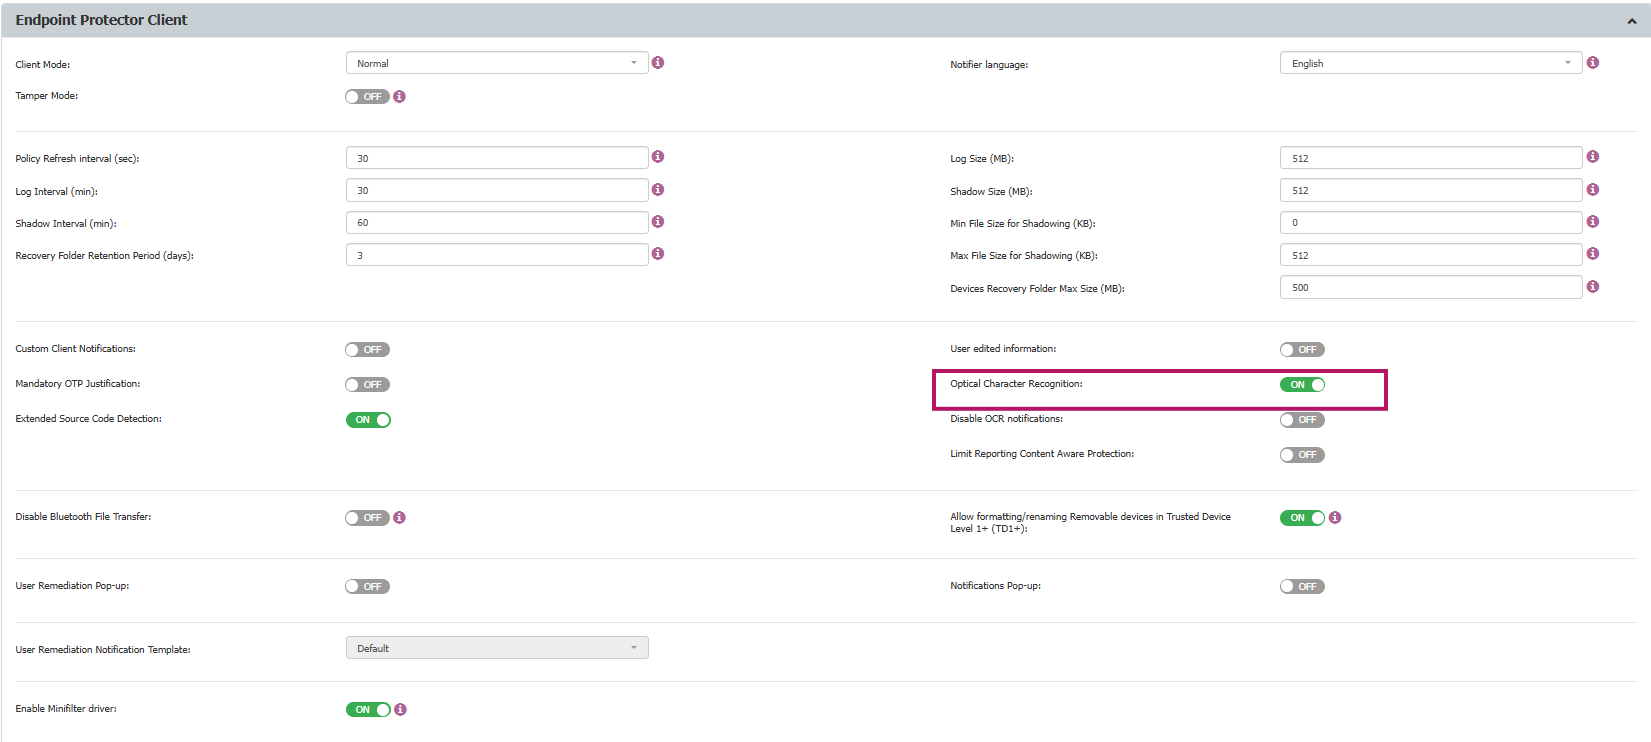Show info for Policy Refresh interval
Image resolution: width=1651 pixels, height=742 pixels.
658,157
